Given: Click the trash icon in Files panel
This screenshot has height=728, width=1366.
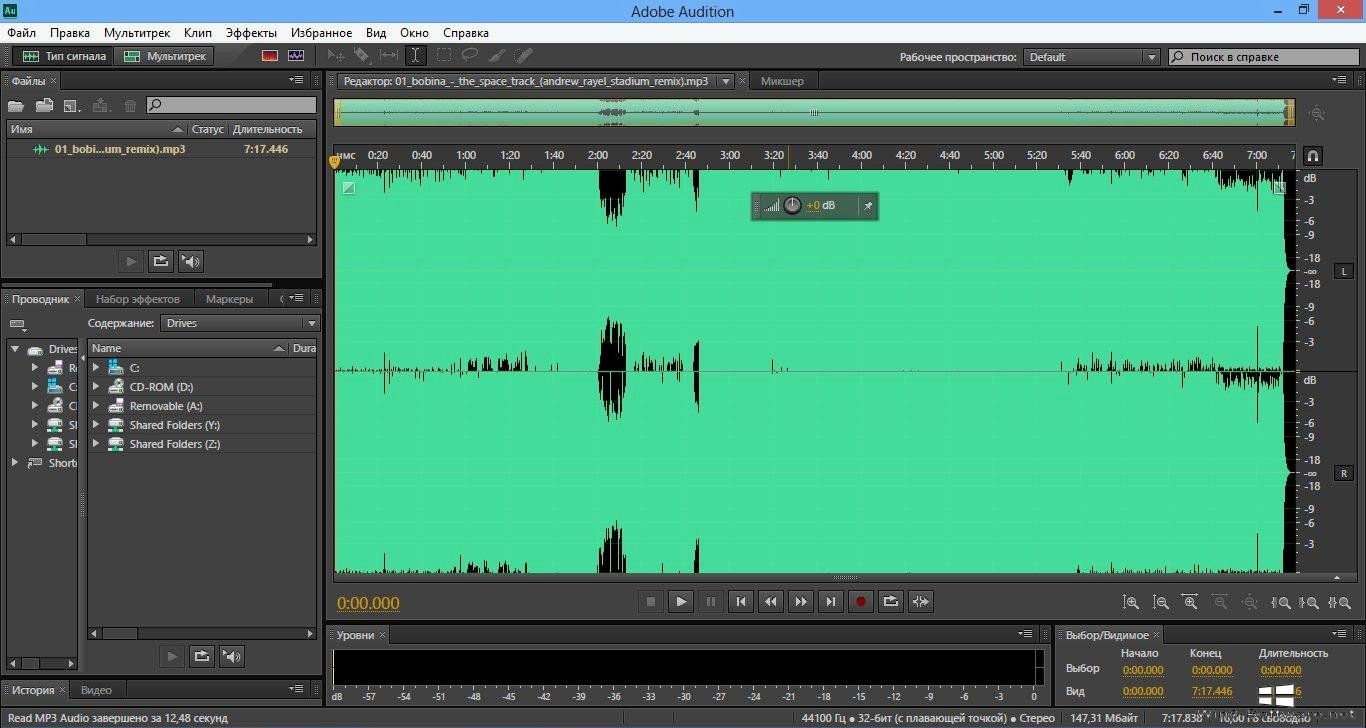Looking at the screenshot, I should click(130, 105).
